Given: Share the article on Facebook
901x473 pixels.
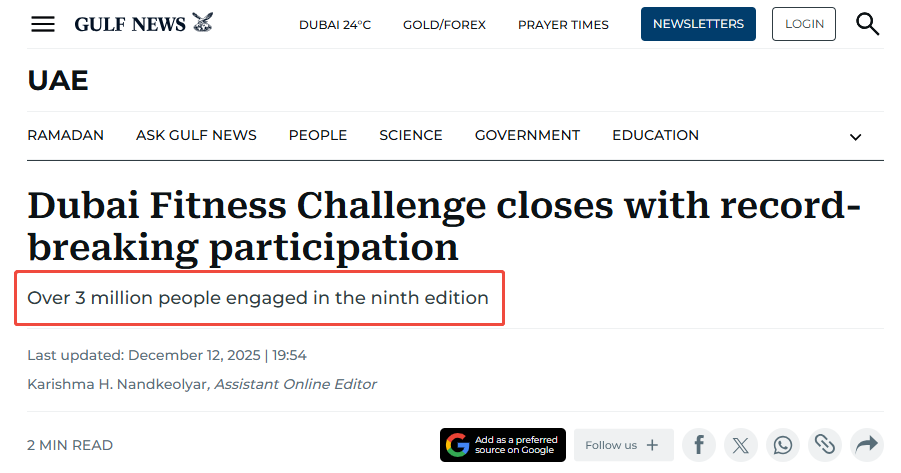Looking at the screenshot, I should [699, 445].
